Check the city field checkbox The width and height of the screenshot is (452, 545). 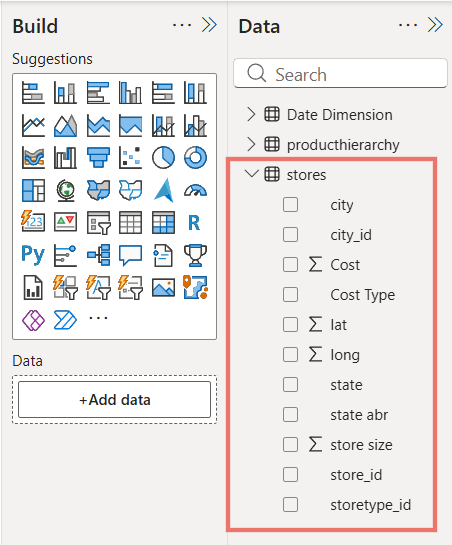[290, 205]
